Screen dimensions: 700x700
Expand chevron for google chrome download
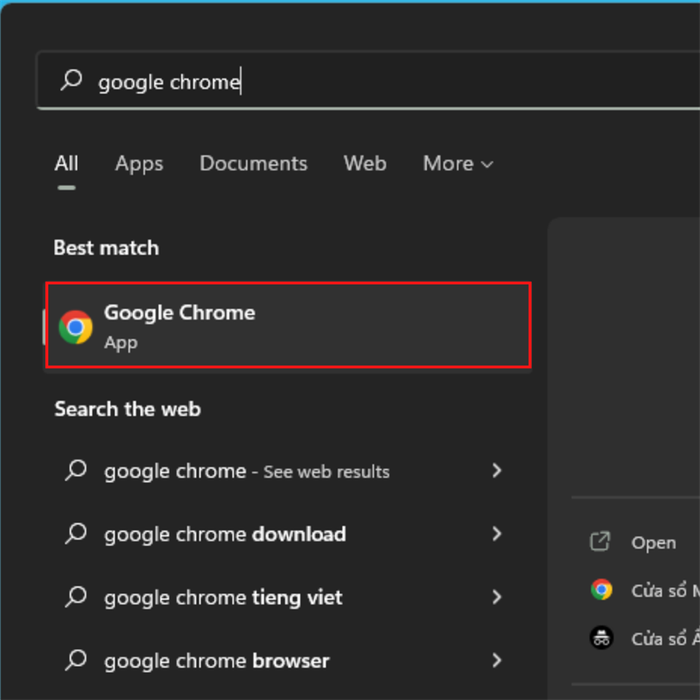tap(496, 533)
